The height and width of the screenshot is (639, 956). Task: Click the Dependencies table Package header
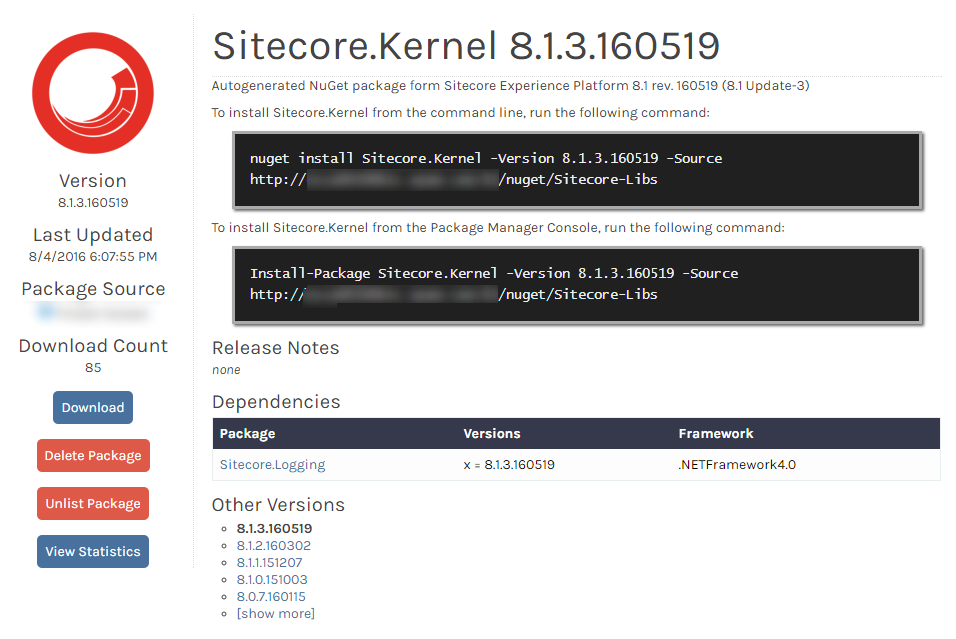[x=248, y=433]
